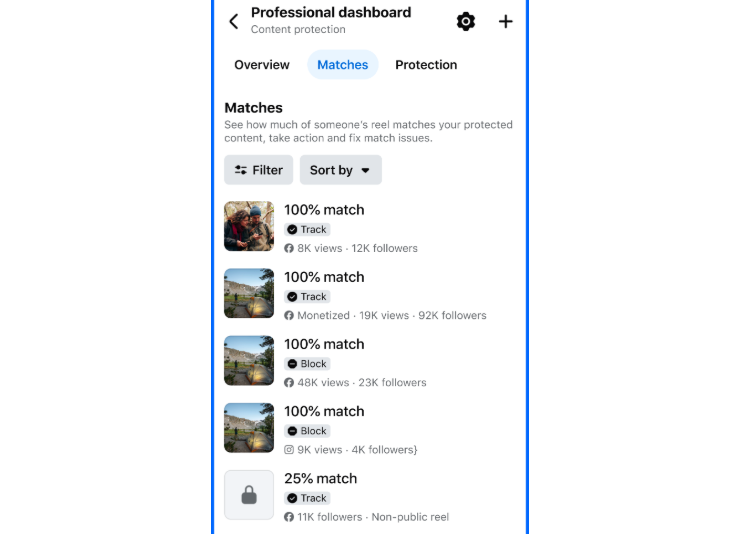Open settings via the gear icon
This screenshot has height=534, width=751.
(x=465, y=21)
